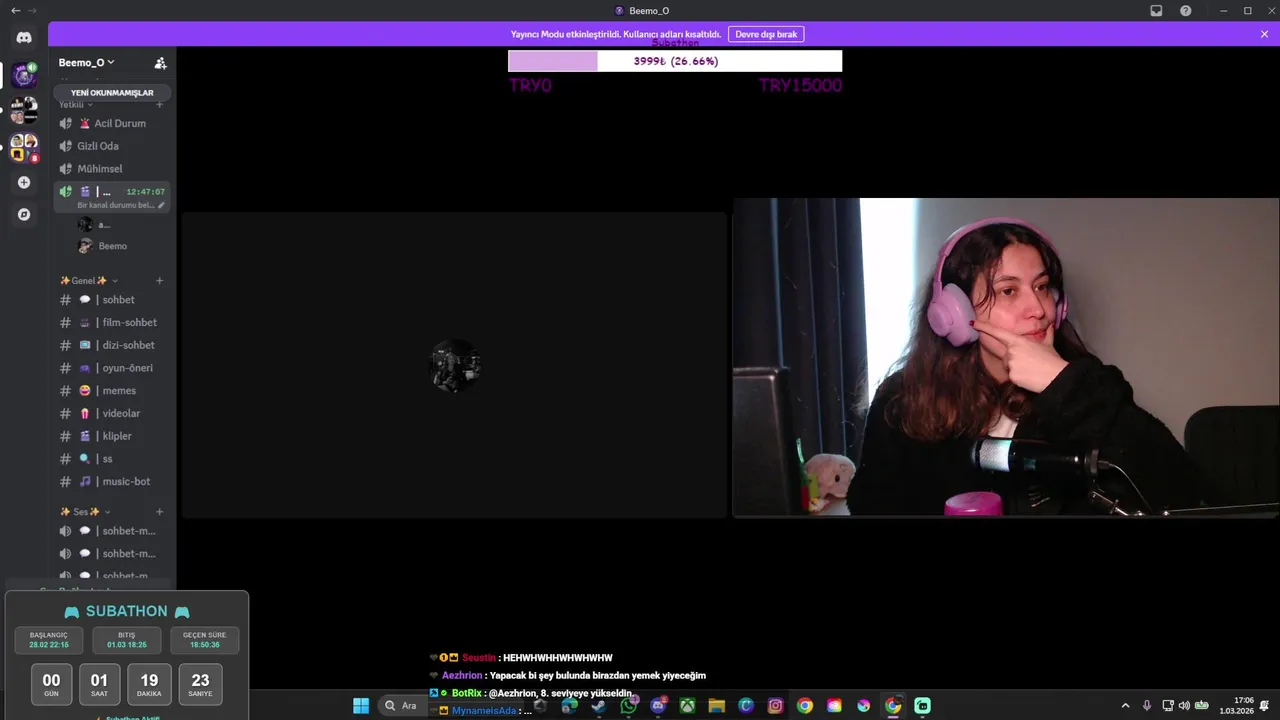Viewport: 1280px width, 720px height.
Task: Jump to new unreads via YENİ OKUNMAMIŞLAR
Action: pyautogui.click(x=112, y=92)
